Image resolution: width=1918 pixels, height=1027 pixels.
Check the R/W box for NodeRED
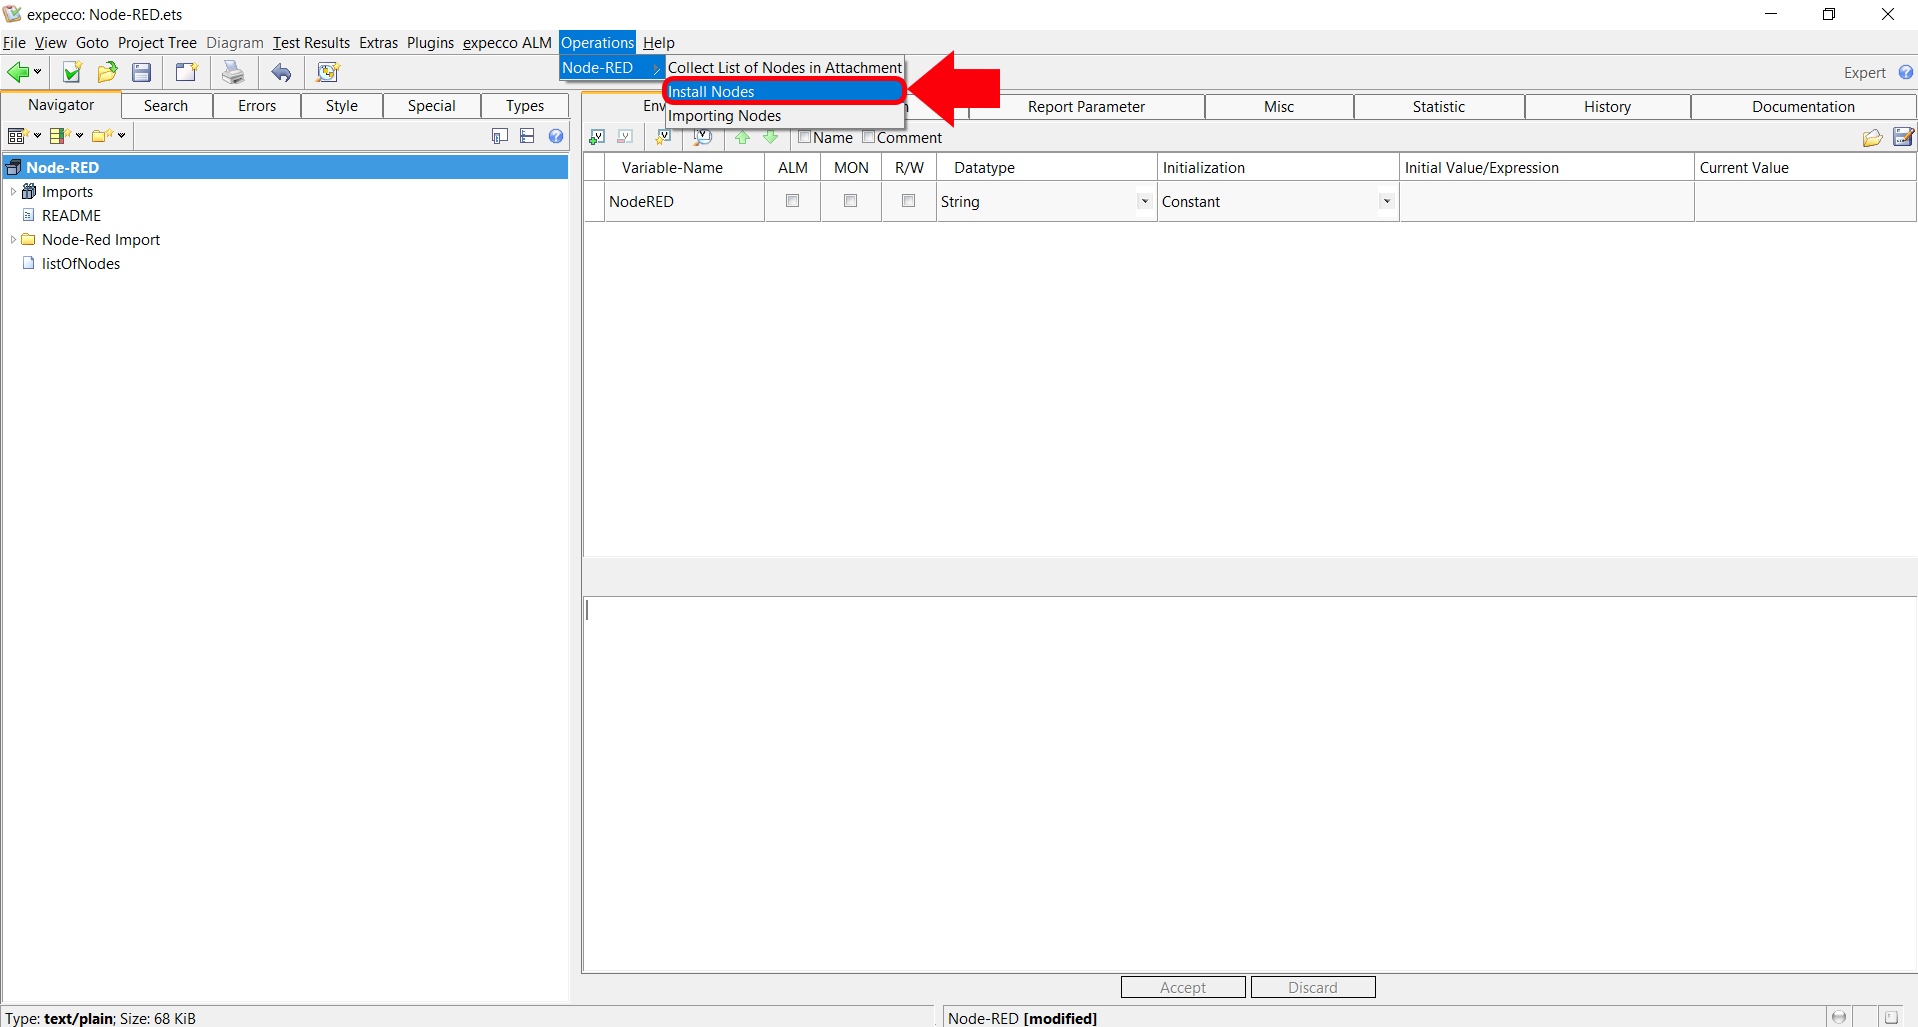[908, 201]
